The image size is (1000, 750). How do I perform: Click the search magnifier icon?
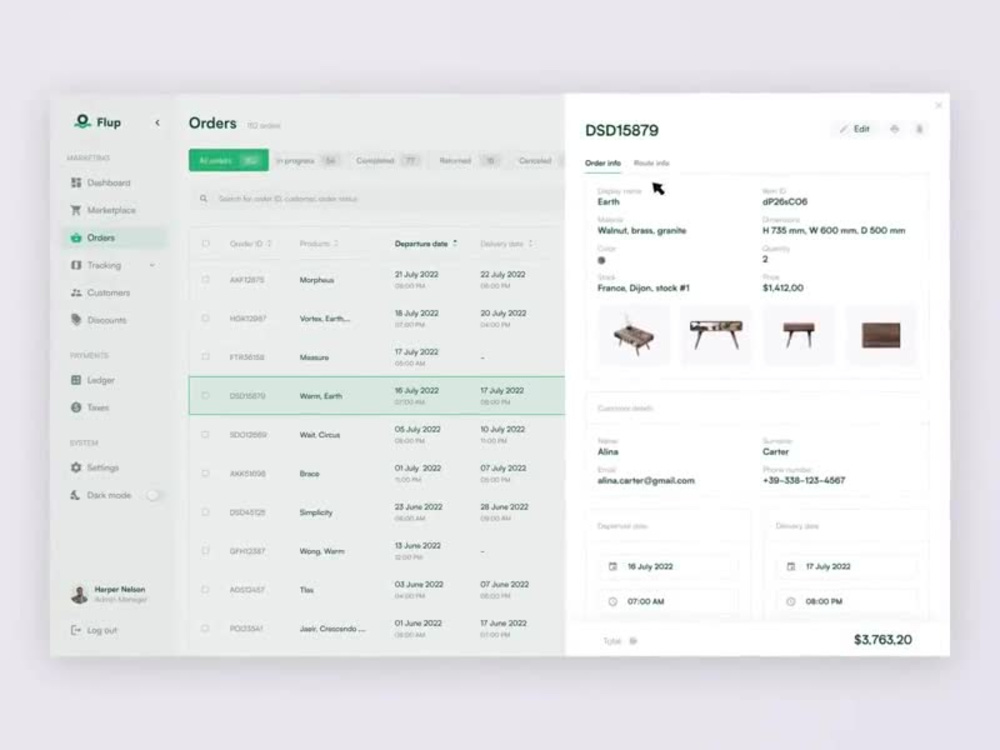[x=203, y=199]
